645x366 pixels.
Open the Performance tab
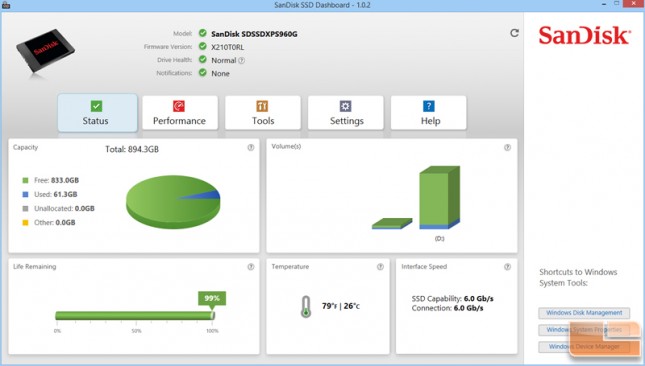pos(180,113)
